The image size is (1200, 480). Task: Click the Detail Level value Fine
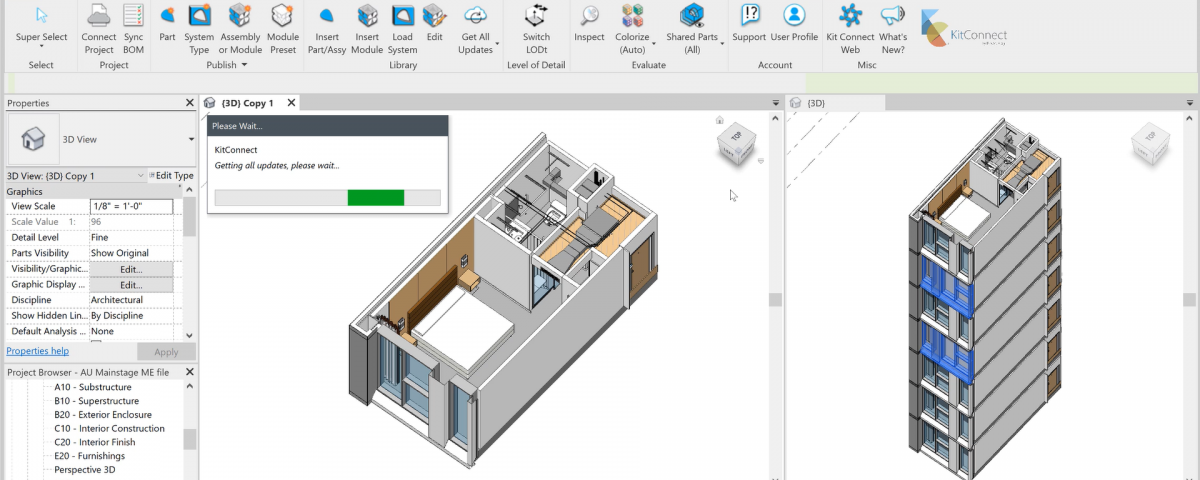pos(131,238)
